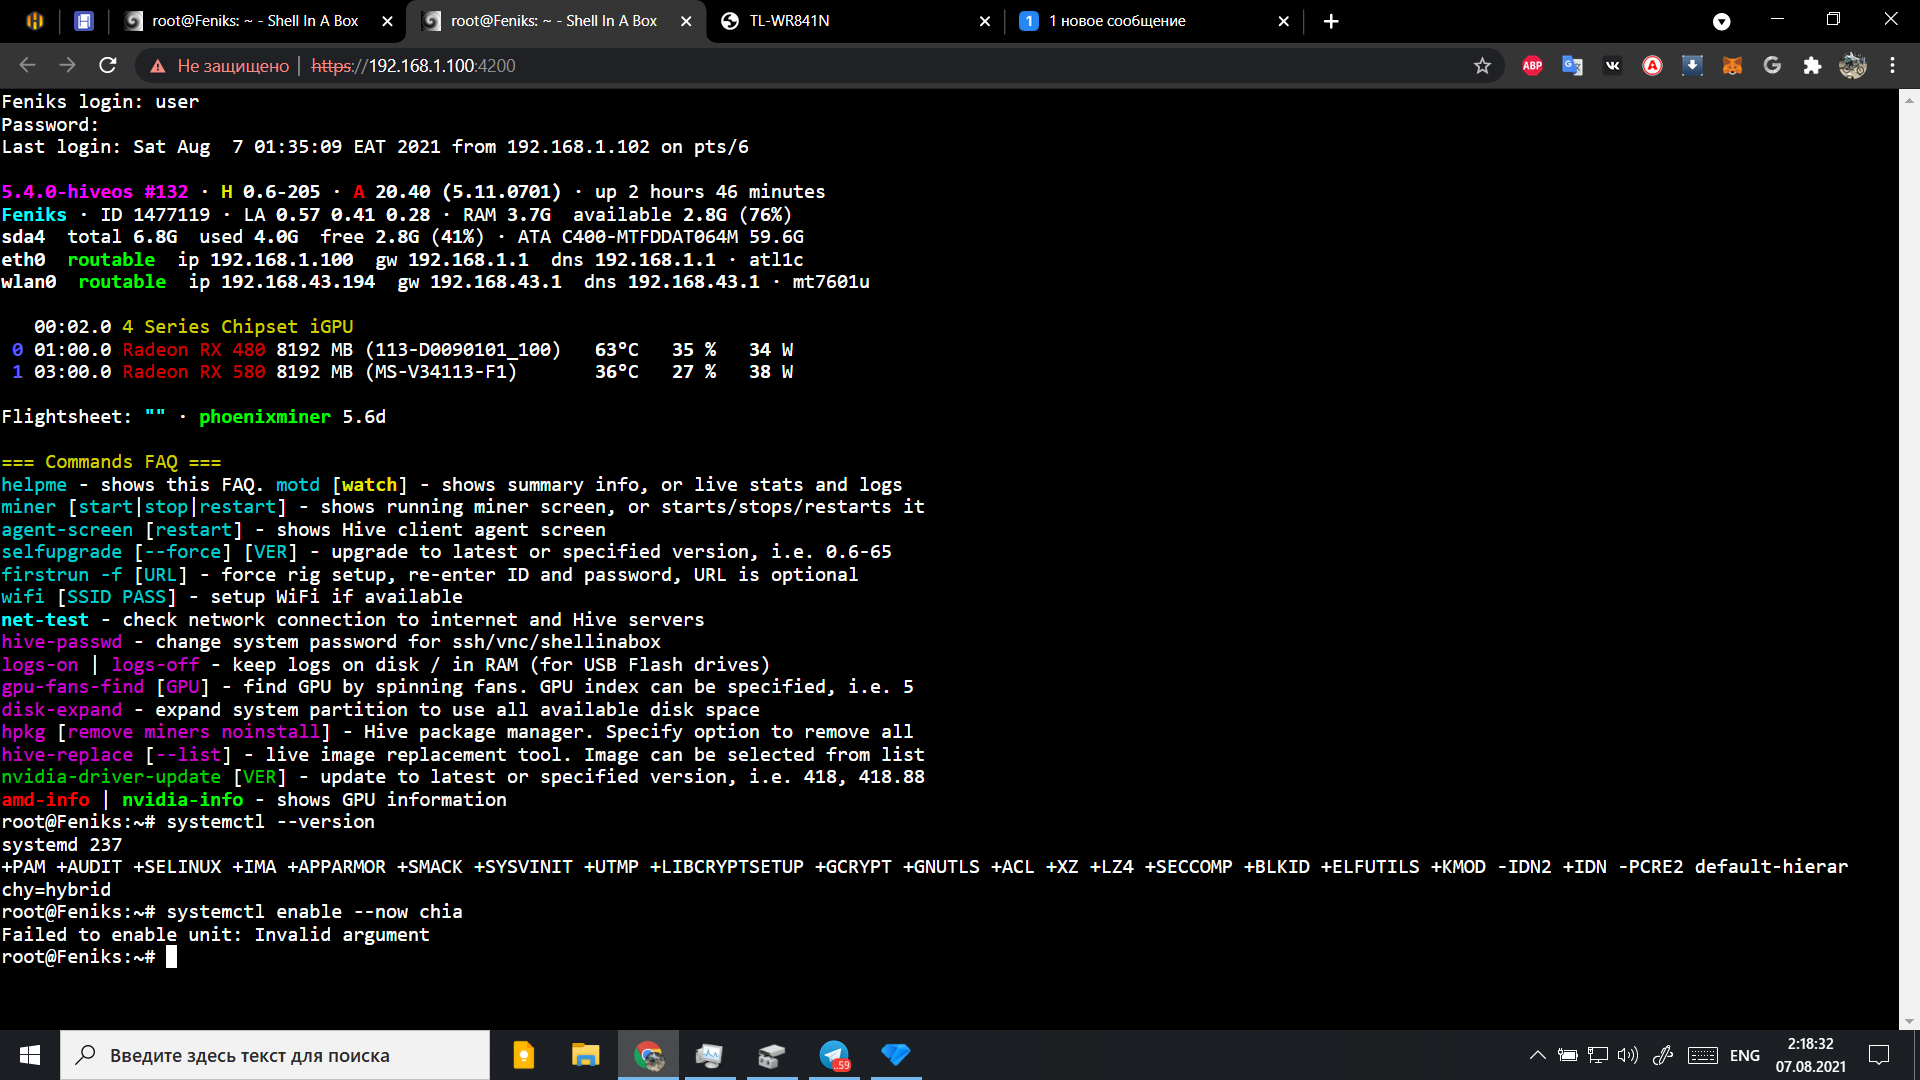Click the terminal scrollbar down arrow

pos(1909,1021)
